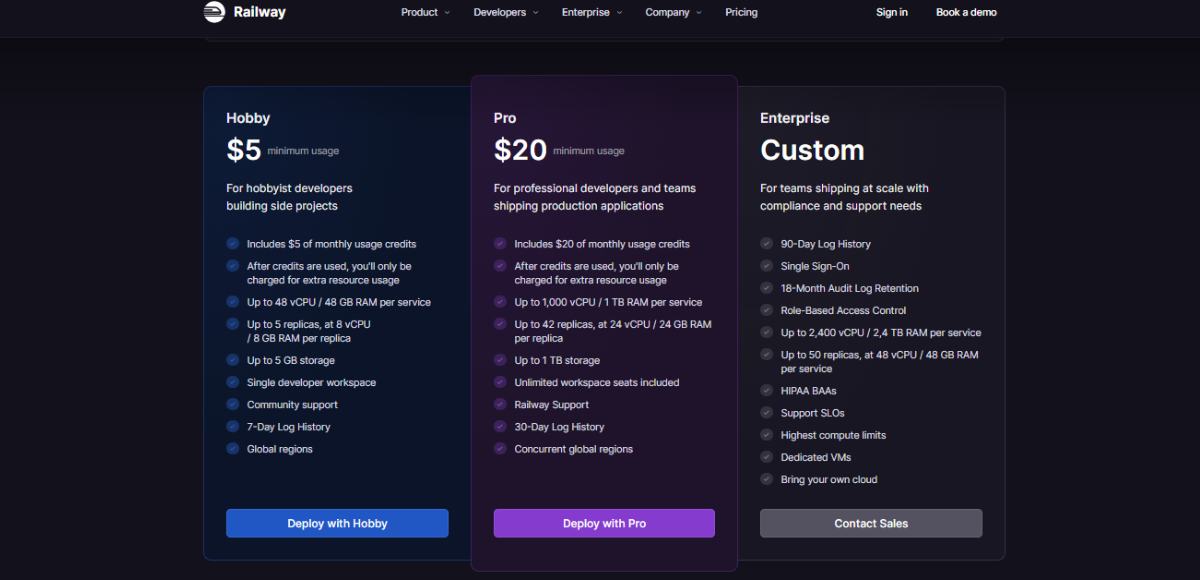Click the checkmark next to Role-Based Access Control
The width and height of the screenshot is (1200, 580).
click(x=767, y=310)
